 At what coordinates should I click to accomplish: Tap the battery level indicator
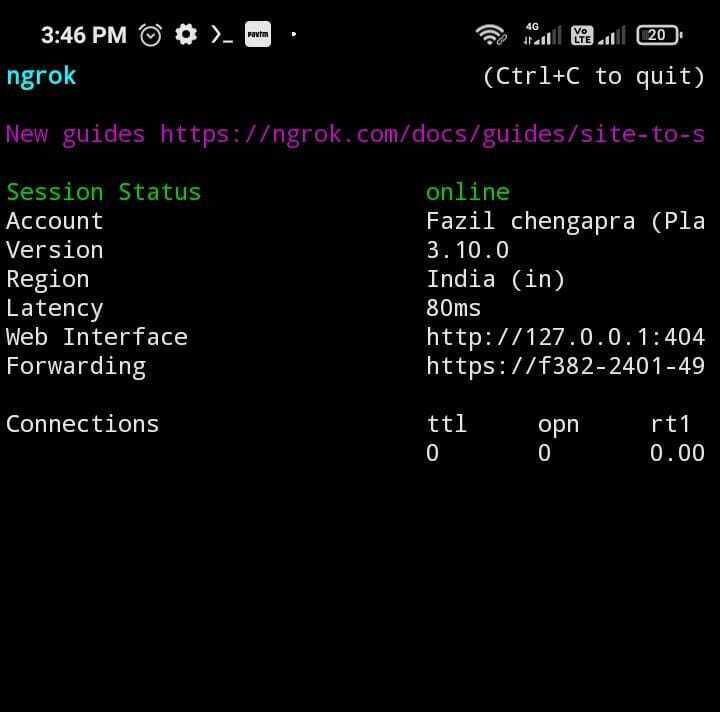[x=658, y=35]
